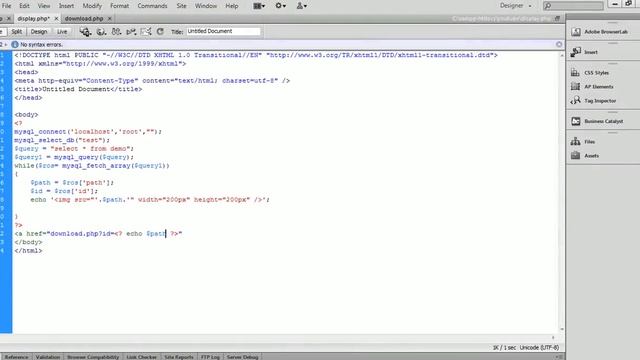Open the Designer workspace switcher
640x360 pixels.
tap(516, 6)
